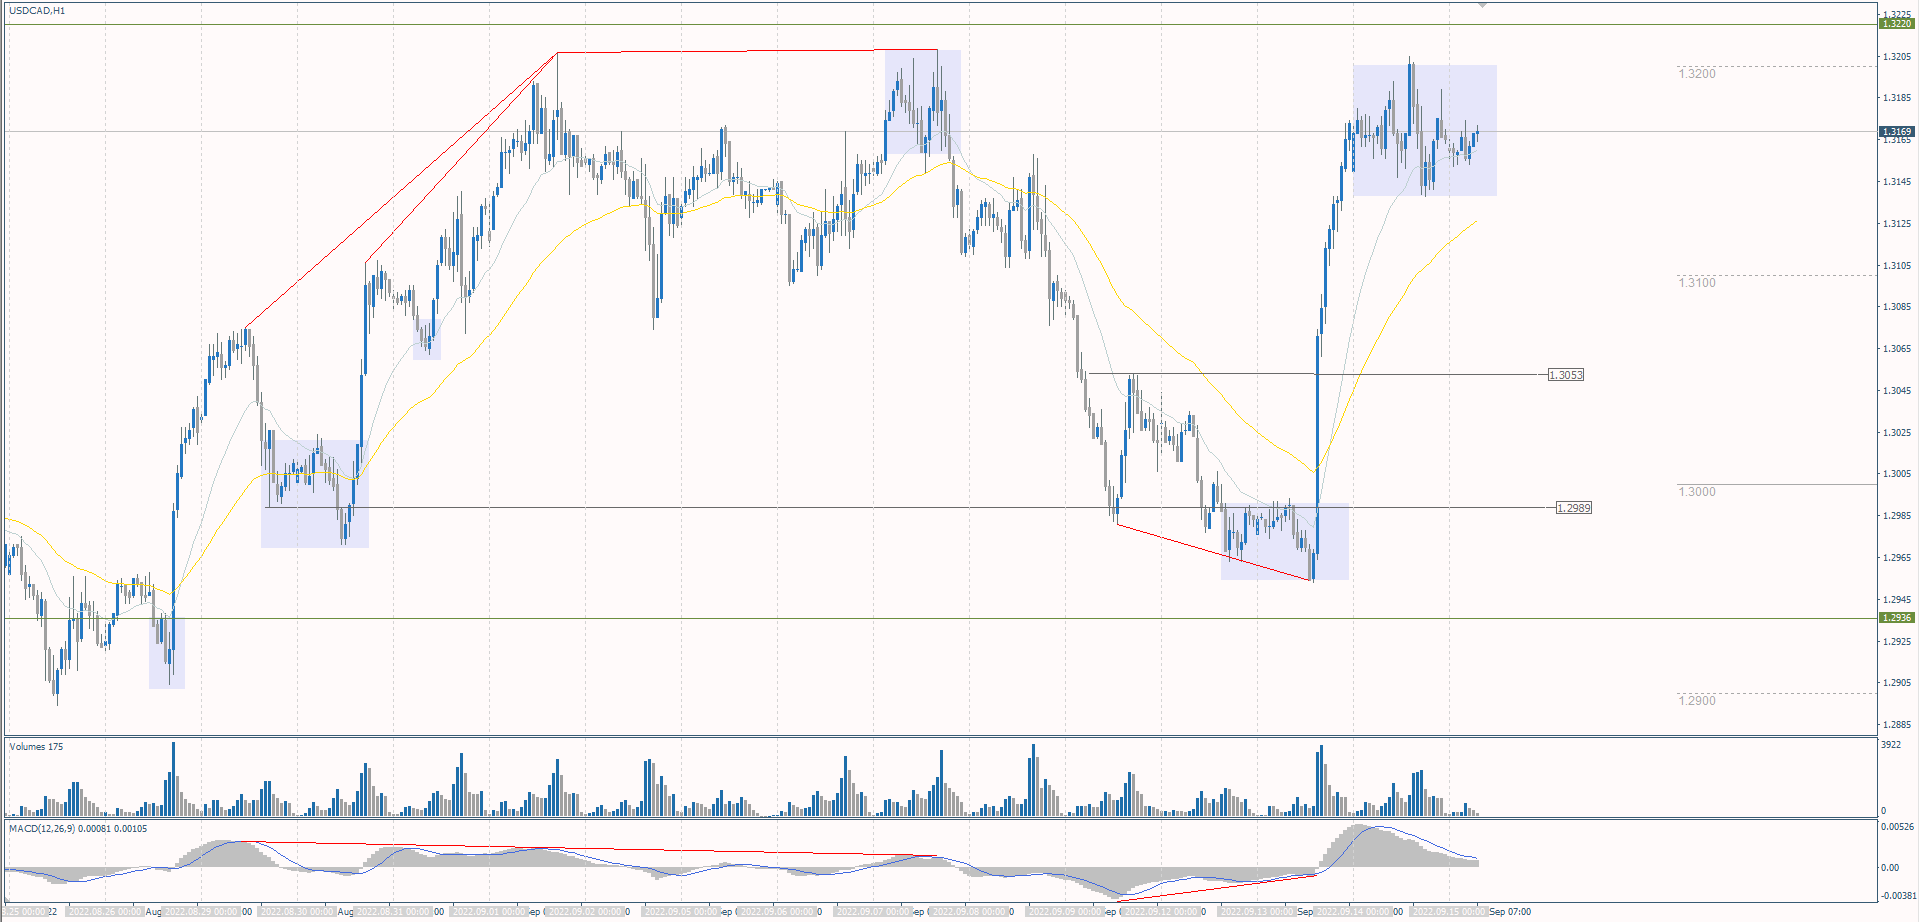
Task: Click the 2022.09.13 00:00 date label
Action: (1258, 912)
